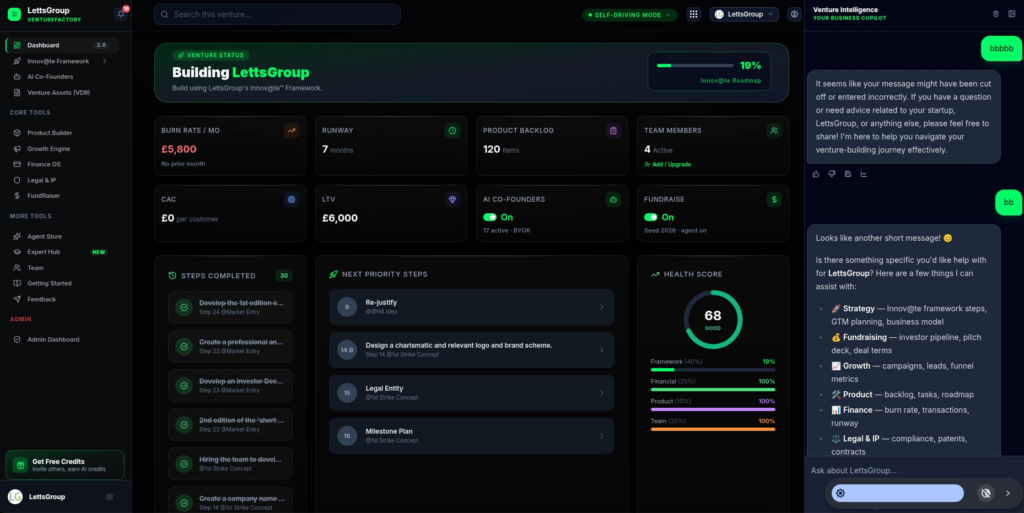
Task: Go to Dashboard in sidebar
Action: click(62, 45)
